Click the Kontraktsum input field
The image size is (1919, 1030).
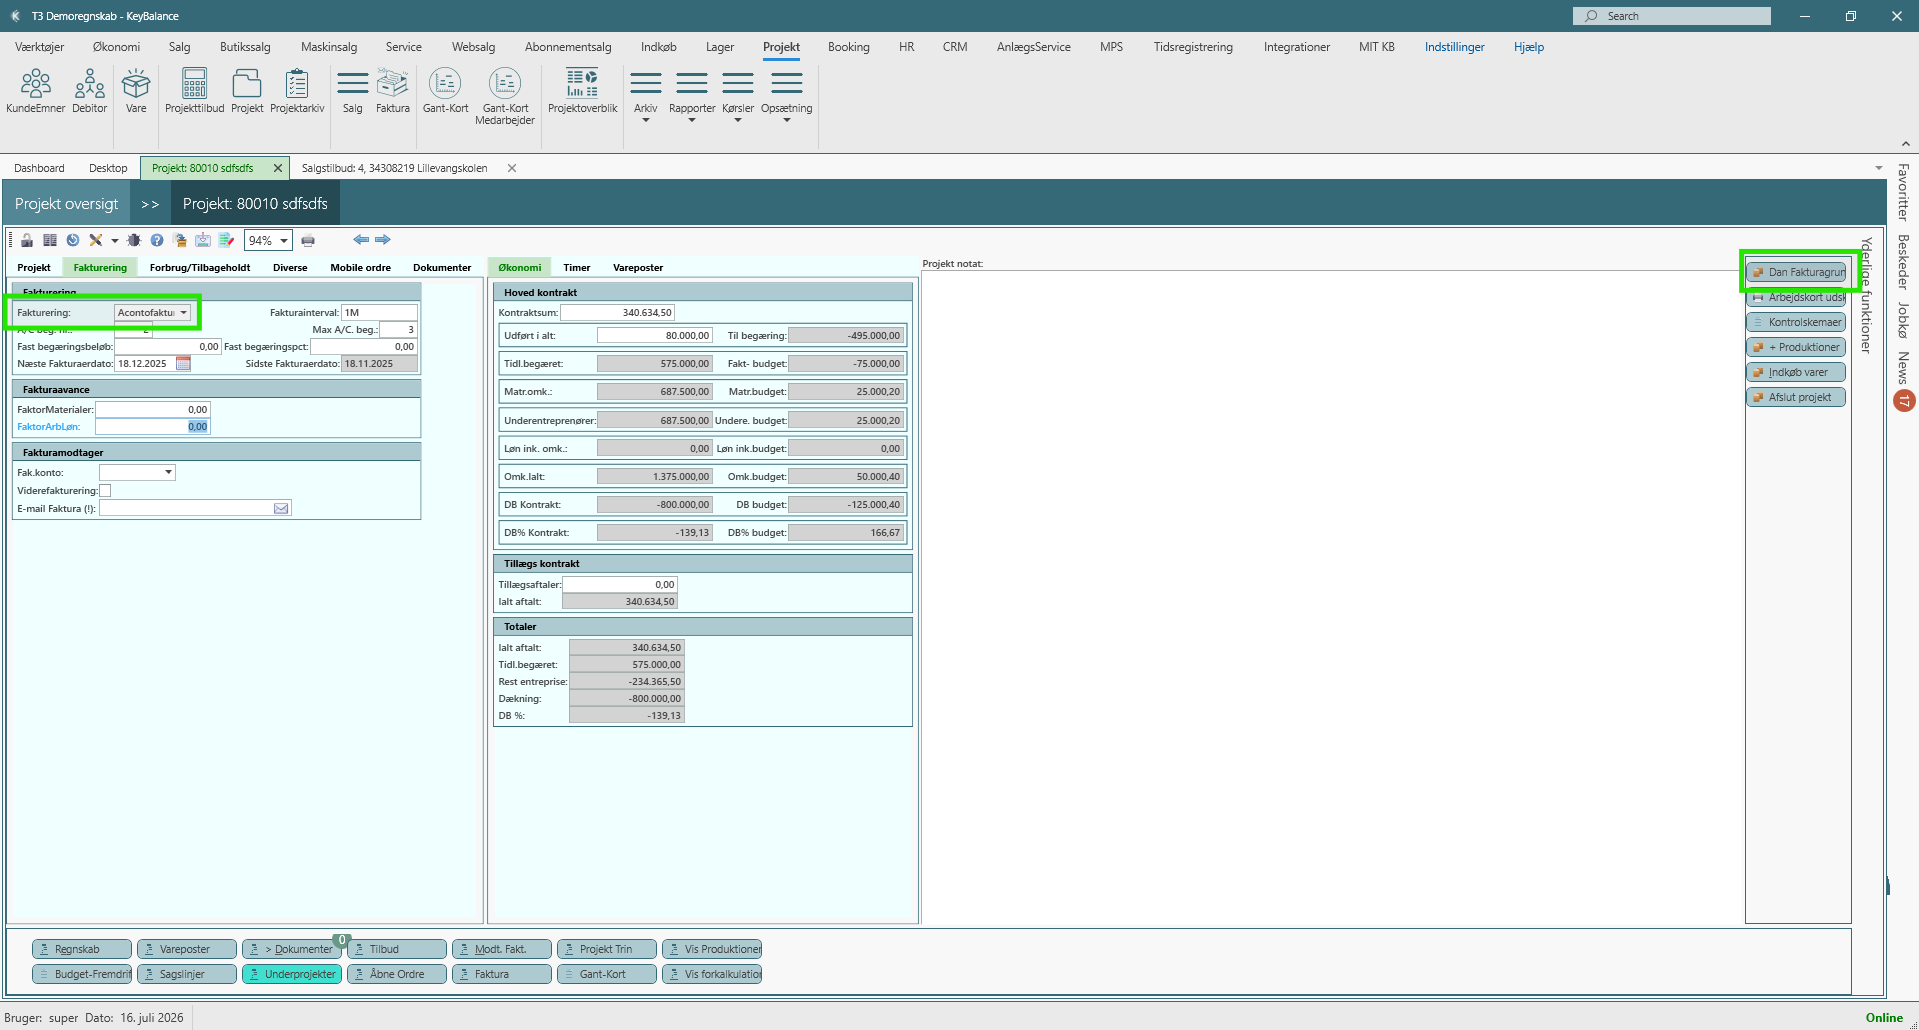click(618, 313)
